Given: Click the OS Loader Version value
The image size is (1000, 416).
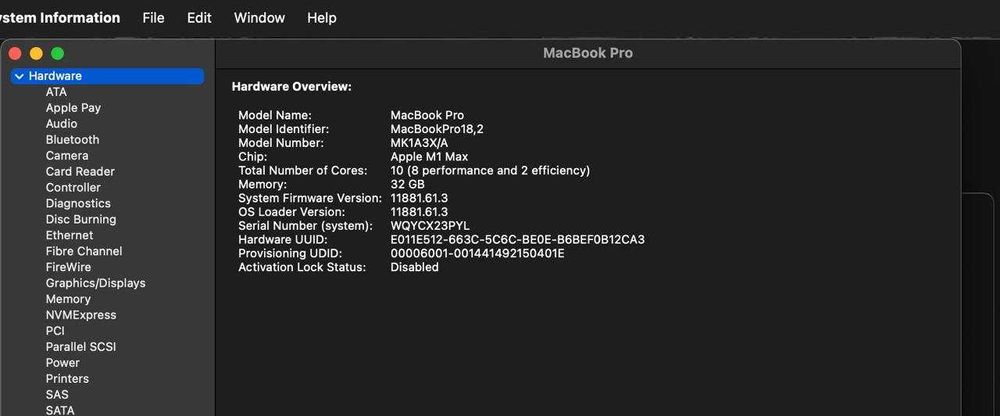Looking at the screenshot, I should [419, 212].
